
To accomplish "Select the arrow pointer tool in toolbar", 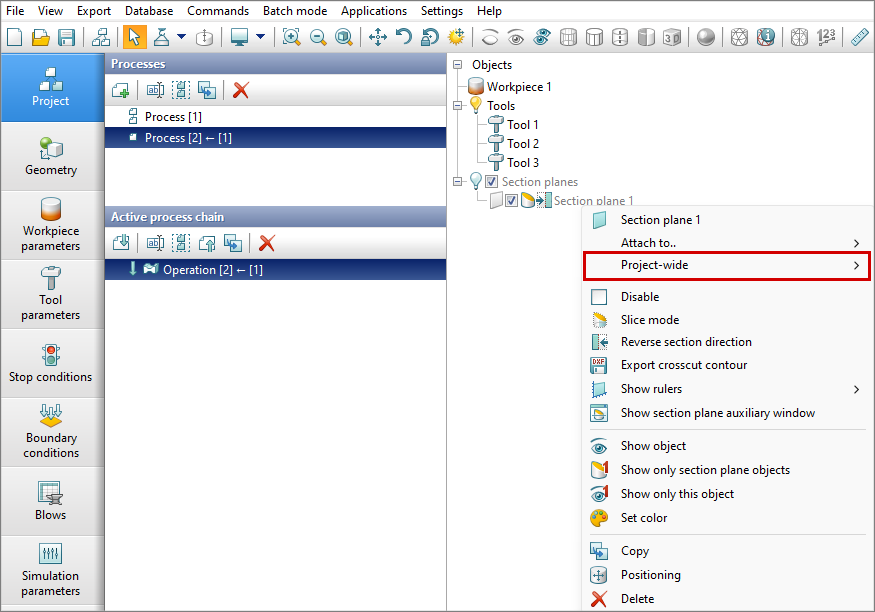I will pos(133,38).
